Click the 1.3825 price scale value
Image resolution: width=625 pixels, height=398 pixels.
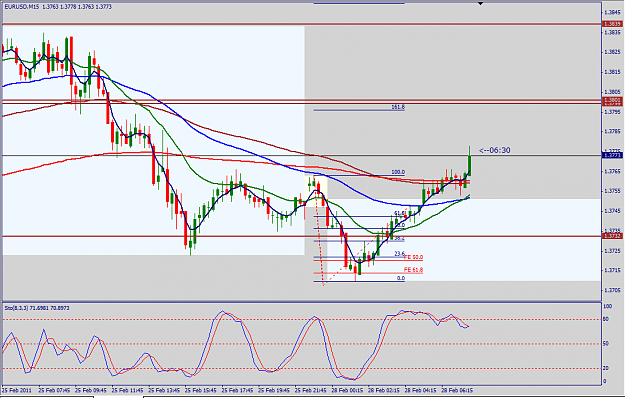pyautogui.click(x=613, y=52)
